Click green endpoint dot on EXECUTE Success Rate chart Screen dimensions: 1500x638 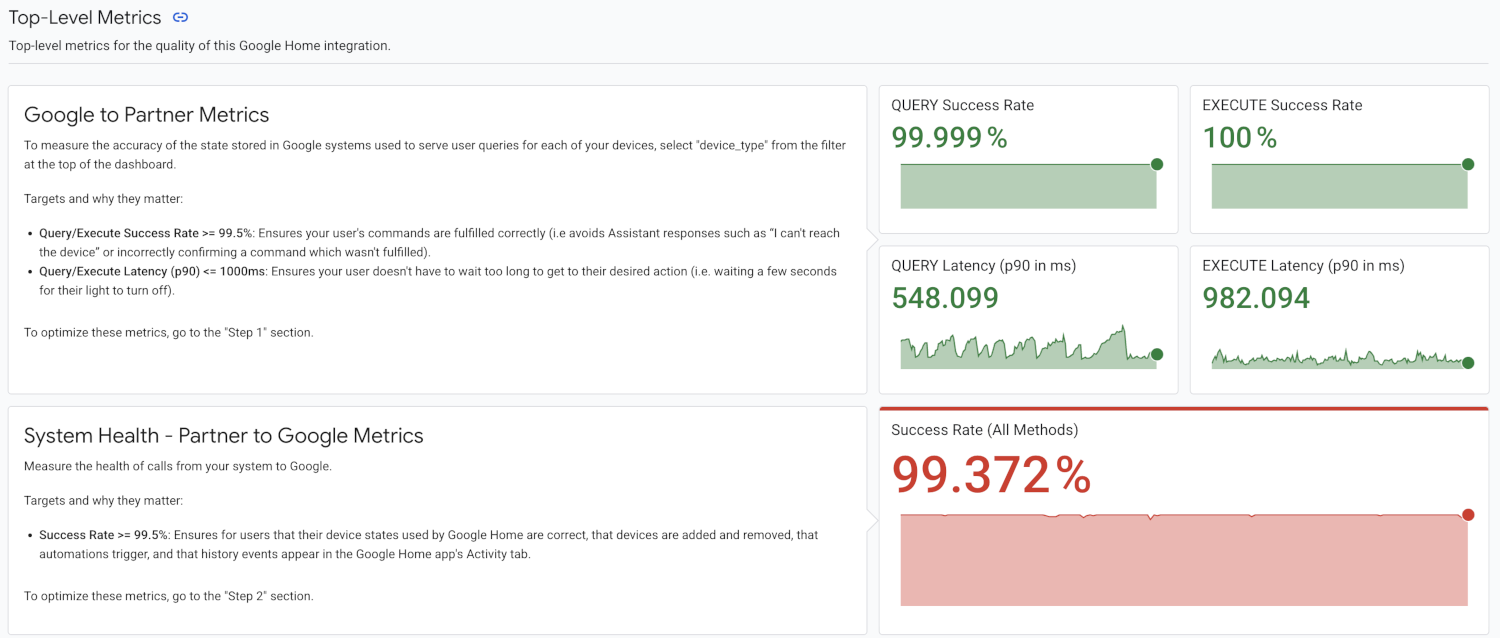point(1468,164)
